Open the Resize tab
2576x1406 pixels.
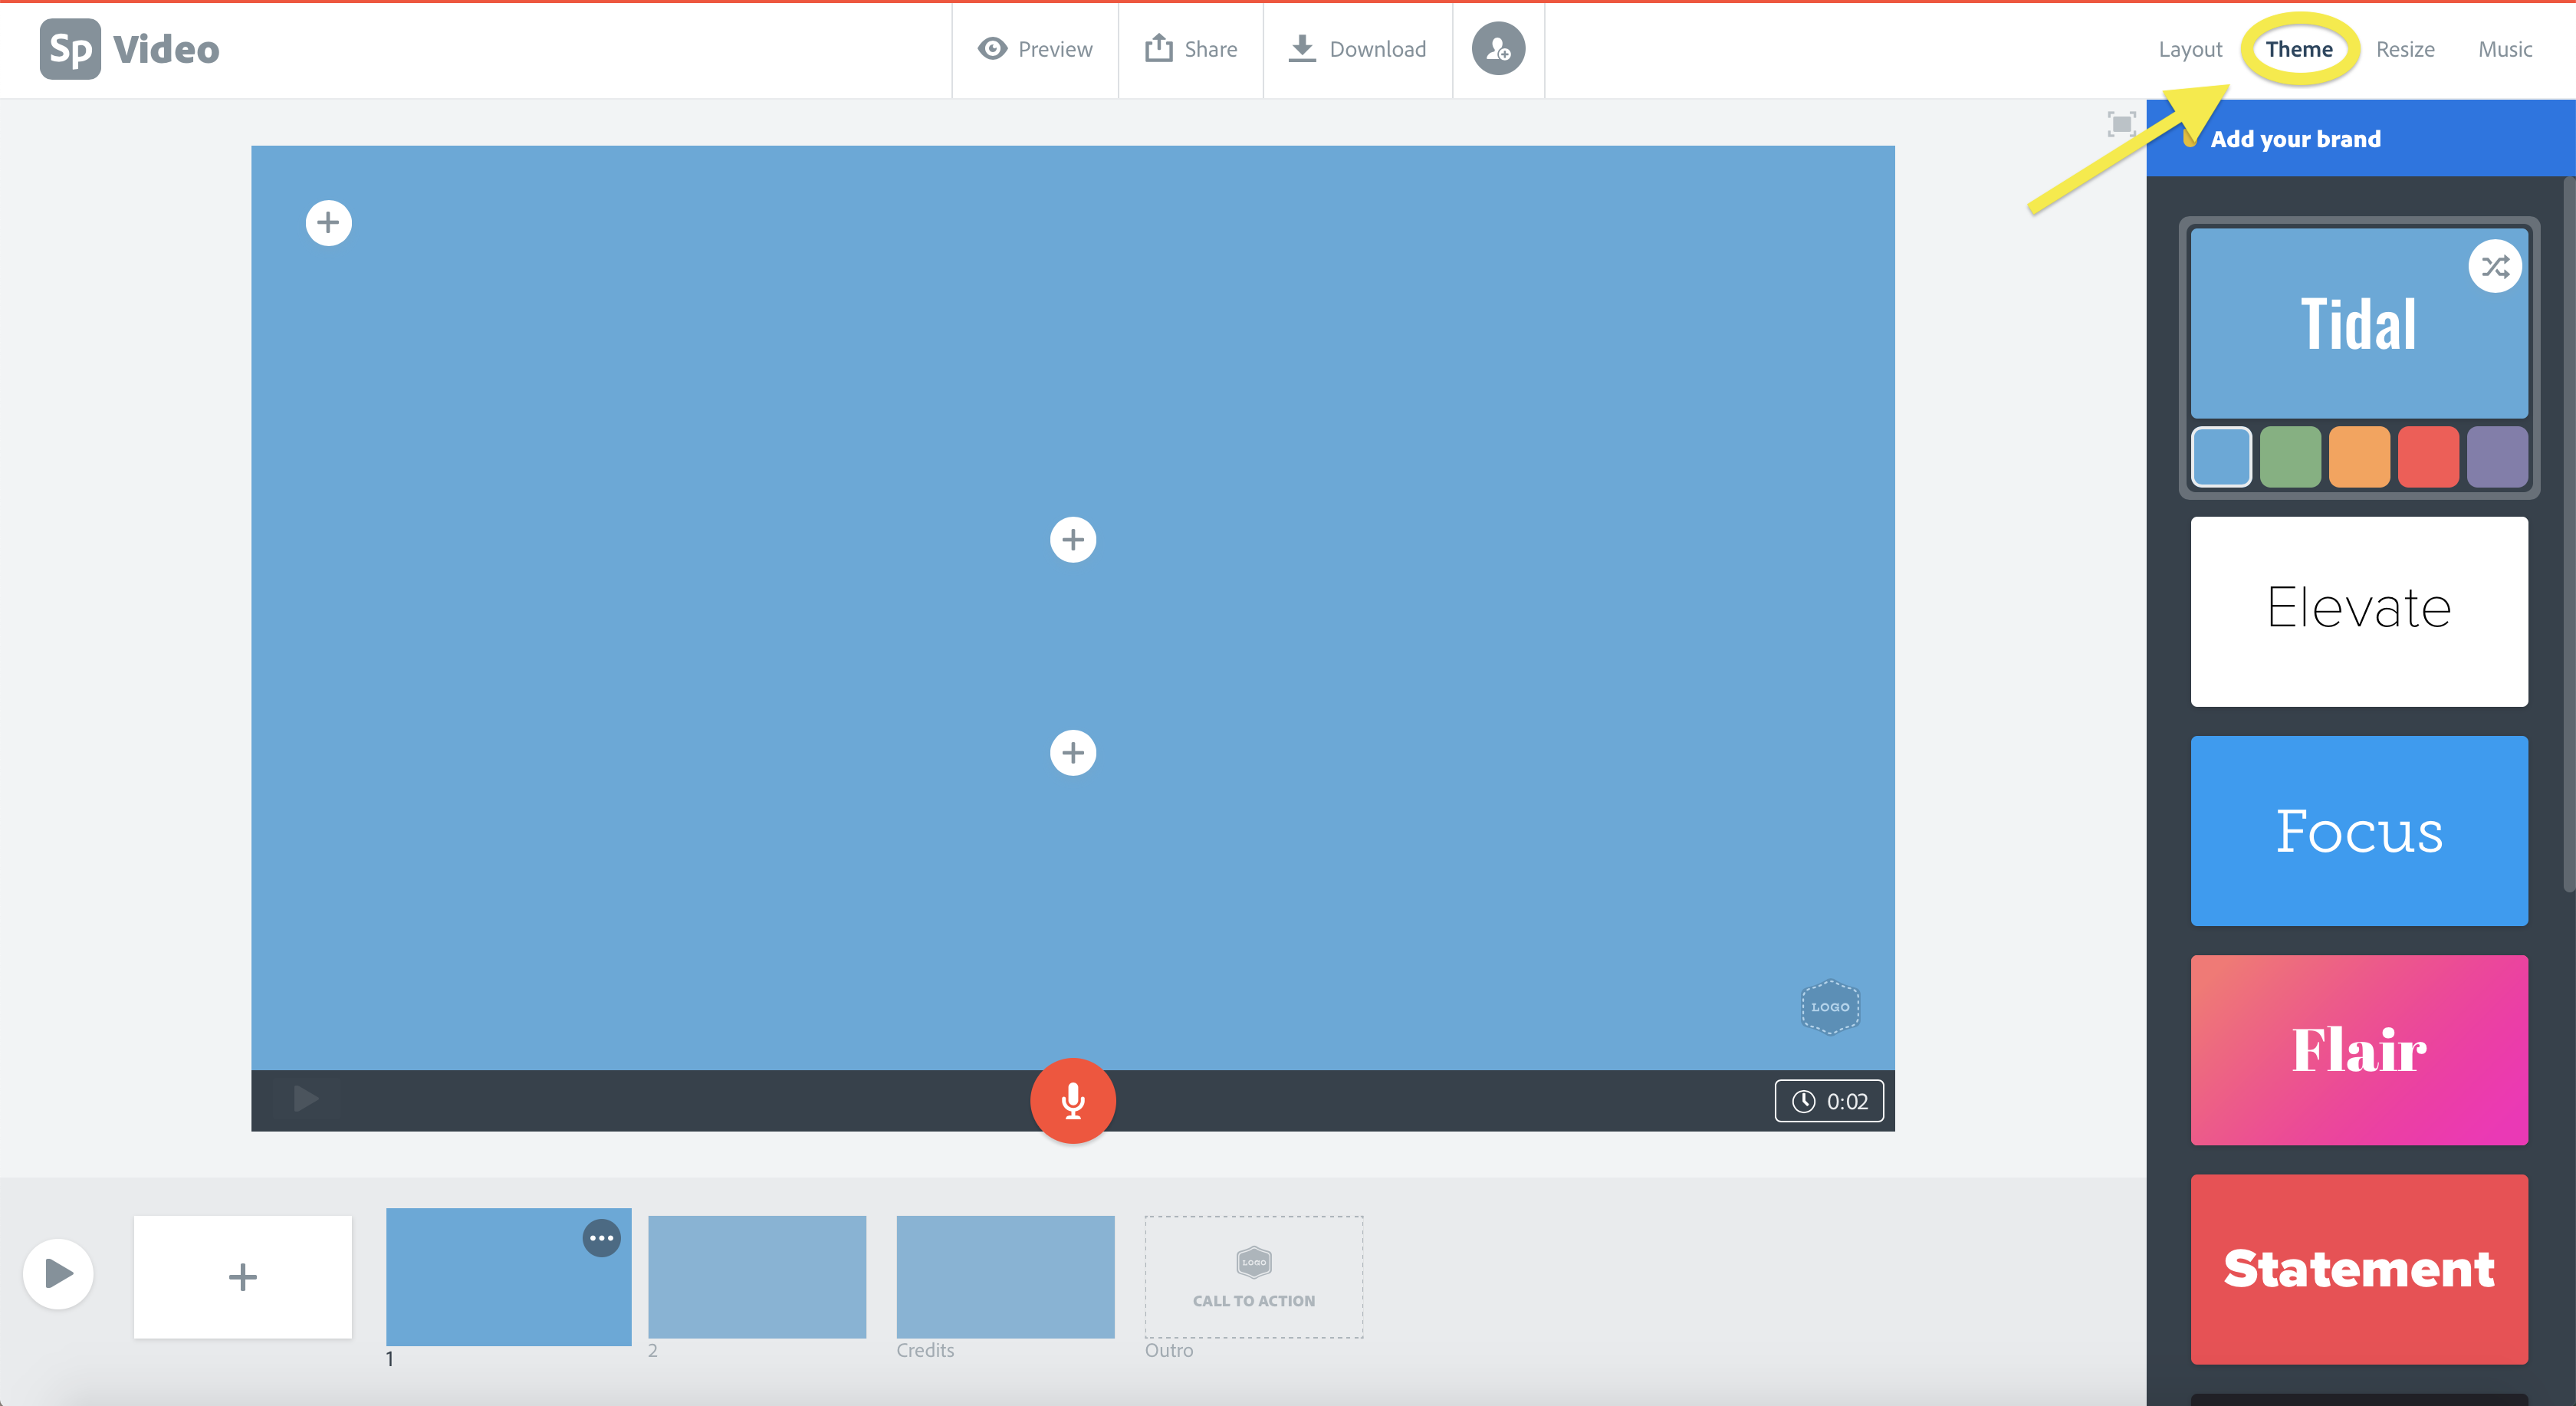[2405, 49]
